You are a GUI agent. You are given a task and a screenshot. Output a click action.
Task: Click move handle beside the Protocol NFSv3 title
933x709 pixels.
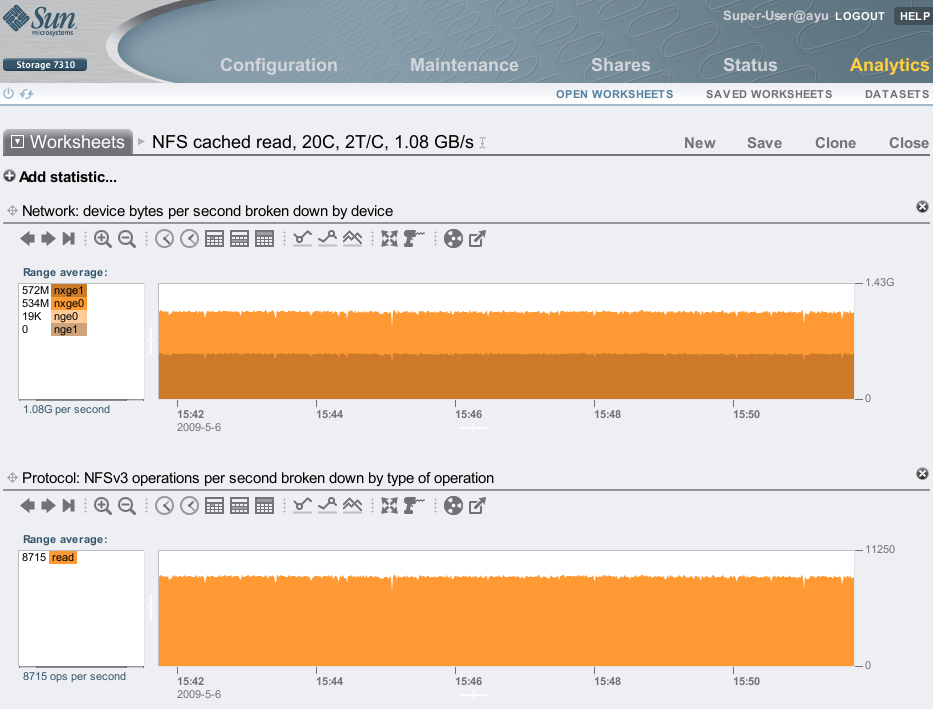(x=13, y=478)
